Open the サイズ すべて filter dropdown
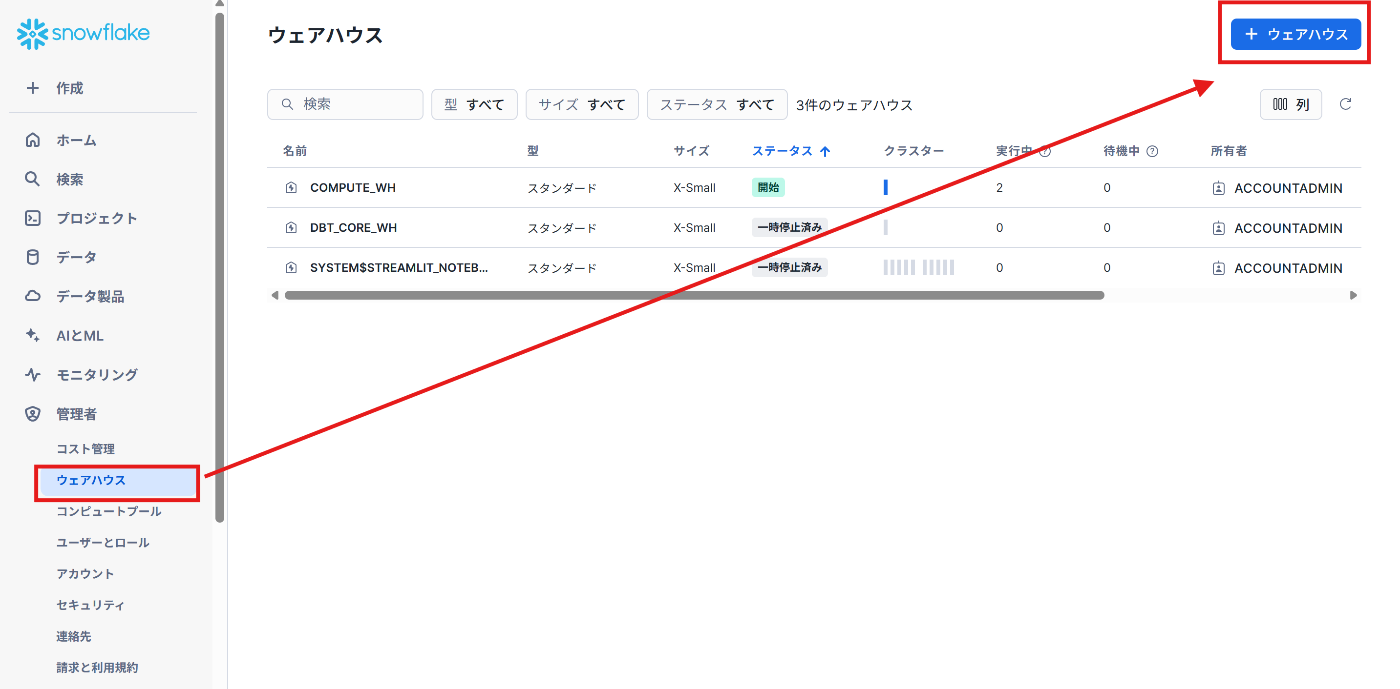Image resolution: width=1400 pixels, height=689 pixels. (x=582, y=104)
